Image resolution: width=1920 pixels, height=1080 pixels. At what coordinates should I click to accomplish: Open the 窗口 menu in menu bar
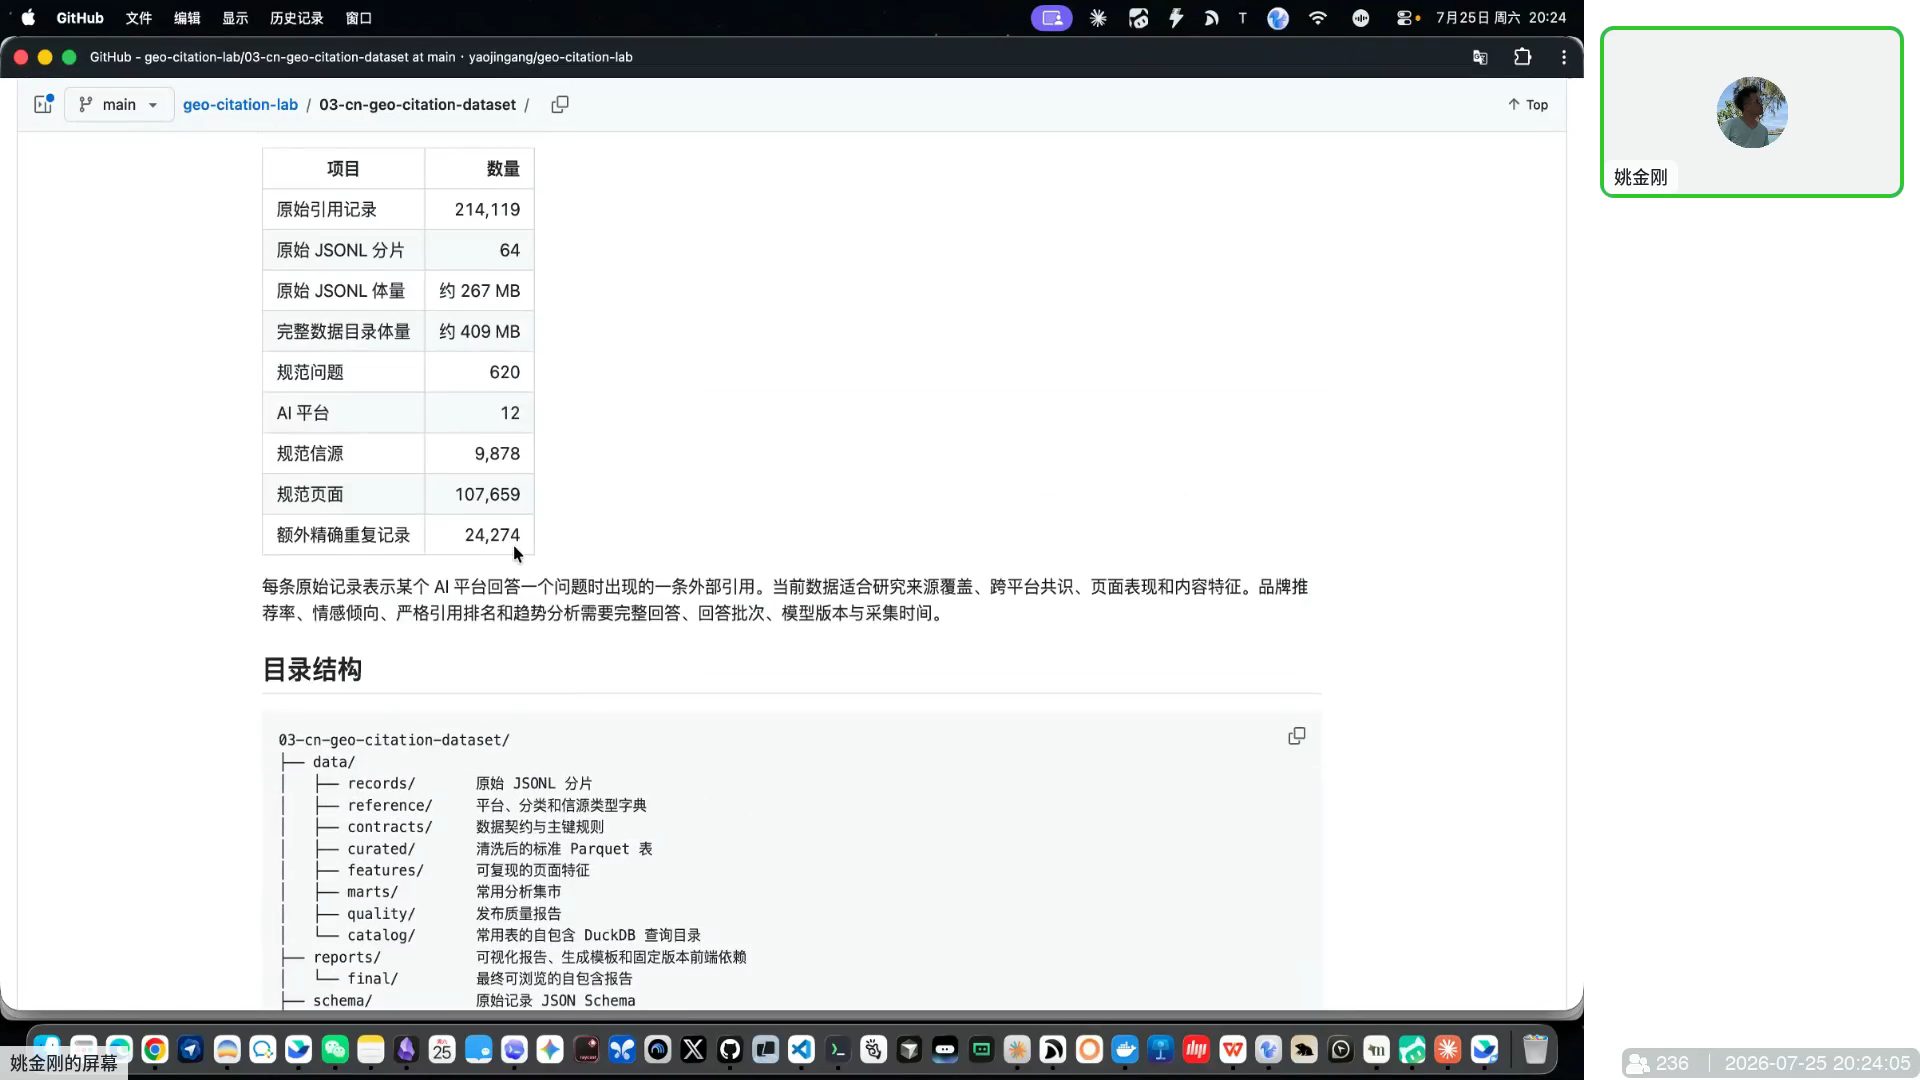tap(359, 18)
